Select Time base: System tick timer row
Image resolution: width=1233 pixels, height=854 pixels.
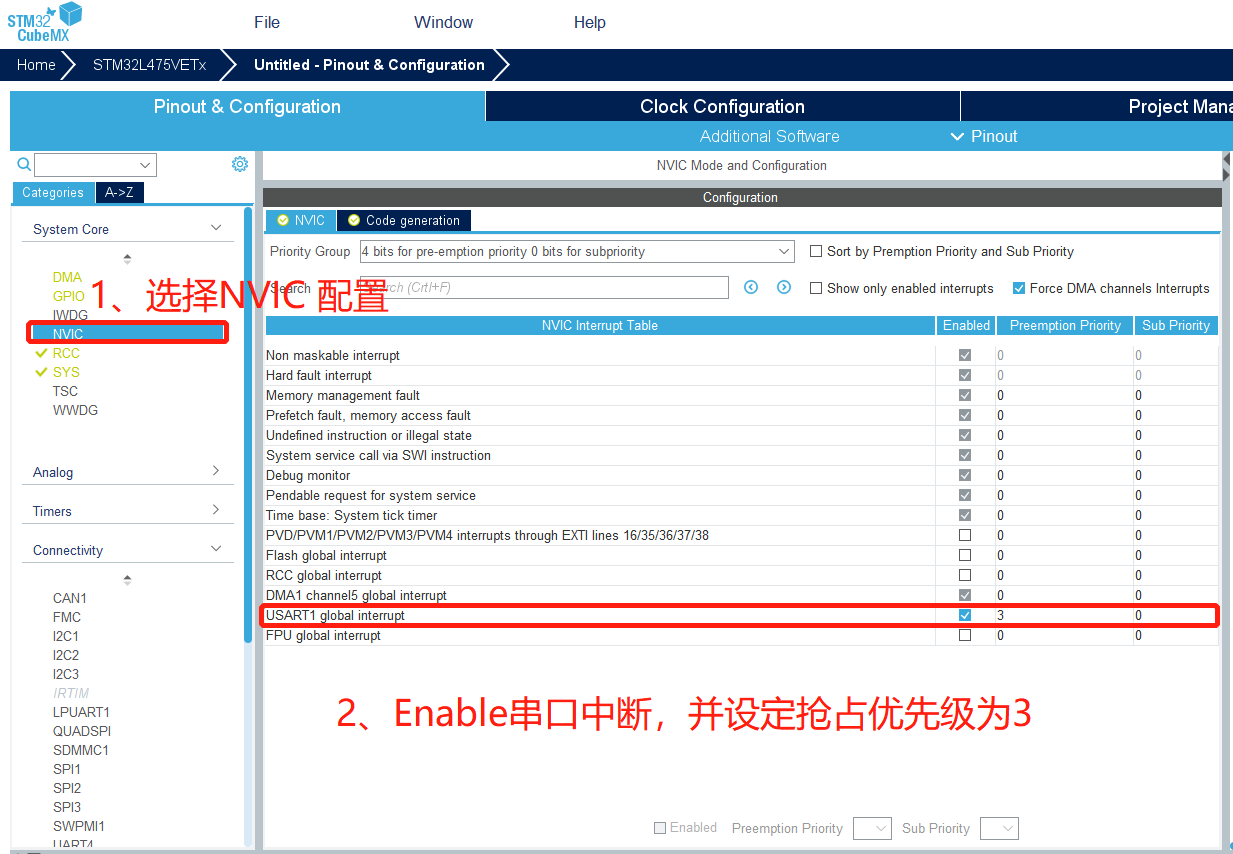pos(741,515)
